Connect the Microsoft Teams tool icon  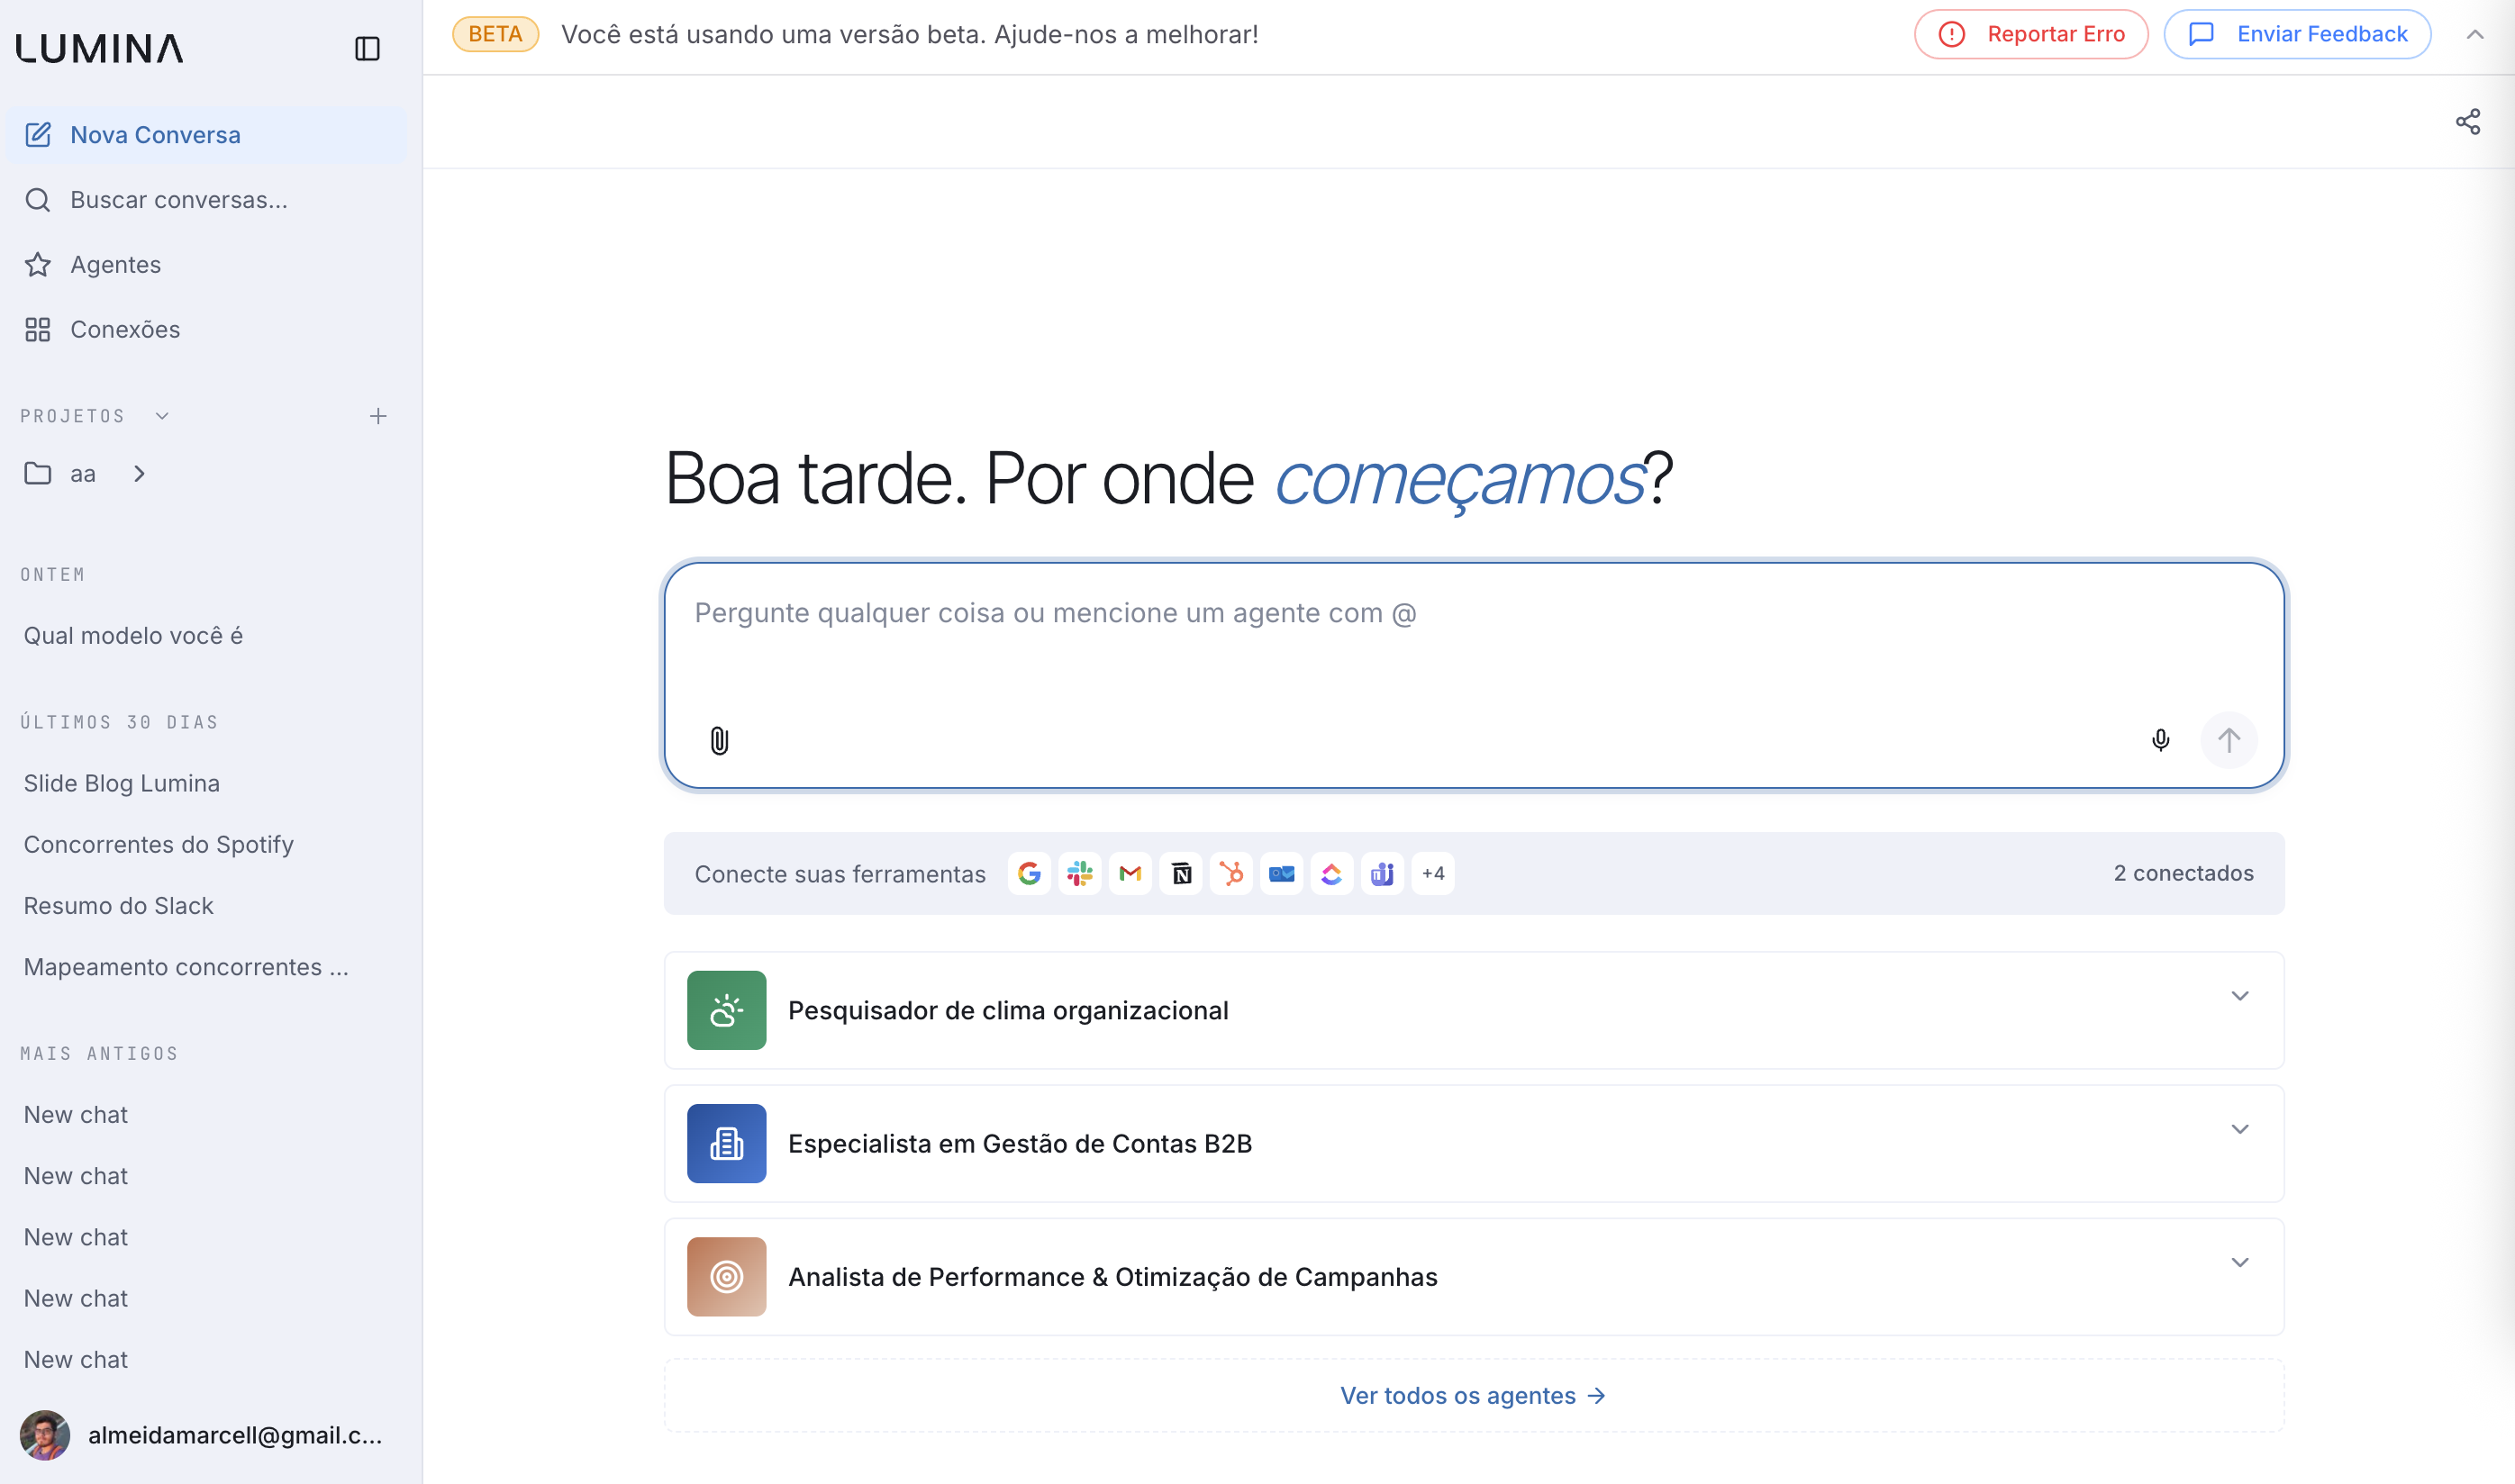point(1382,873)
